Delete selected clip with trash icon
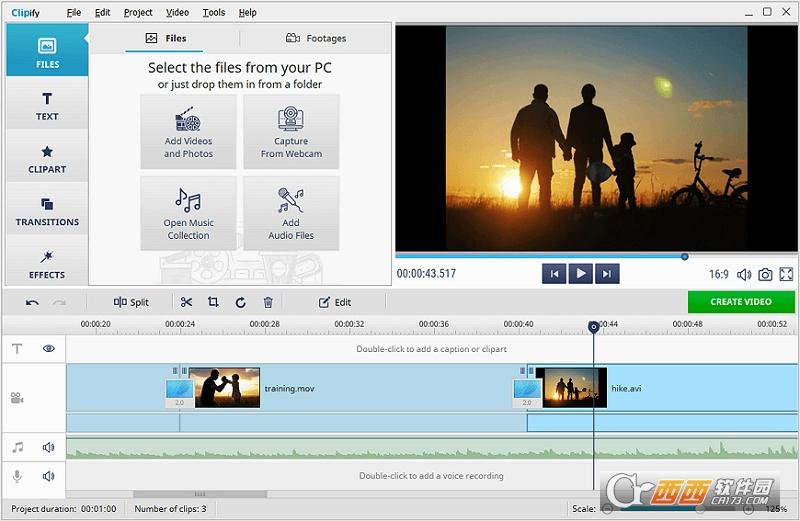800x521 pixels. [x=268, y=303]
